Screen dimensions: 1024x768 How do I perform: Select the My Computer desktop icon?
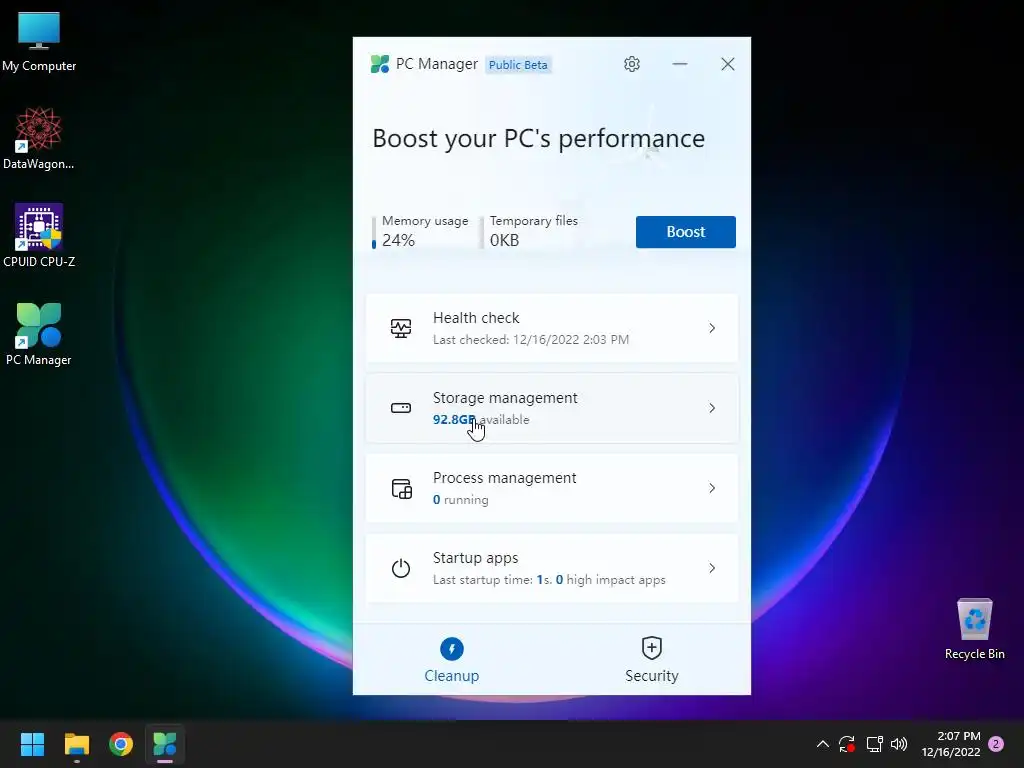pos(39,42)
